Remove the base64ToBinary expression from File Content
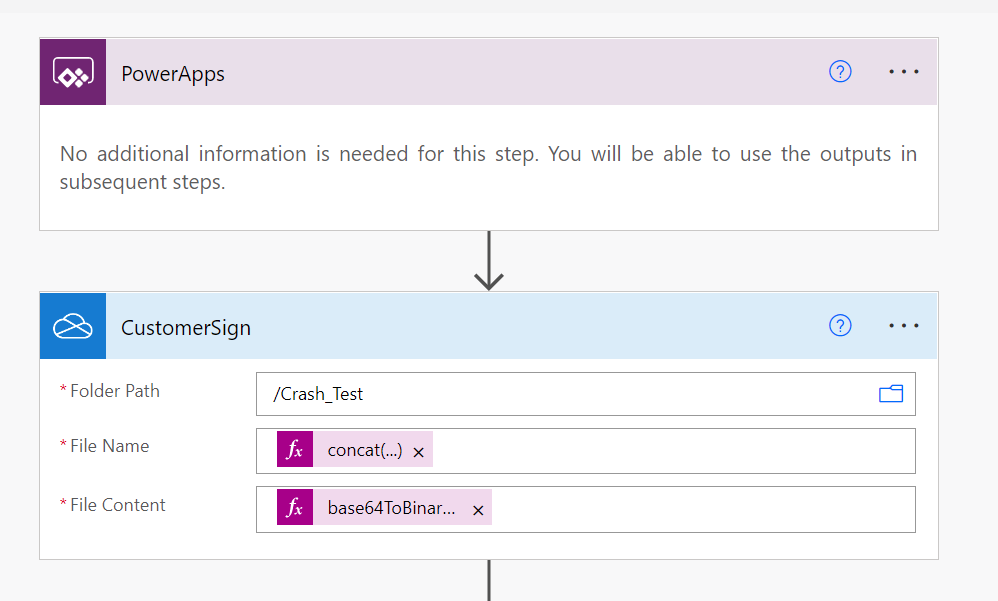 point(478,510)
